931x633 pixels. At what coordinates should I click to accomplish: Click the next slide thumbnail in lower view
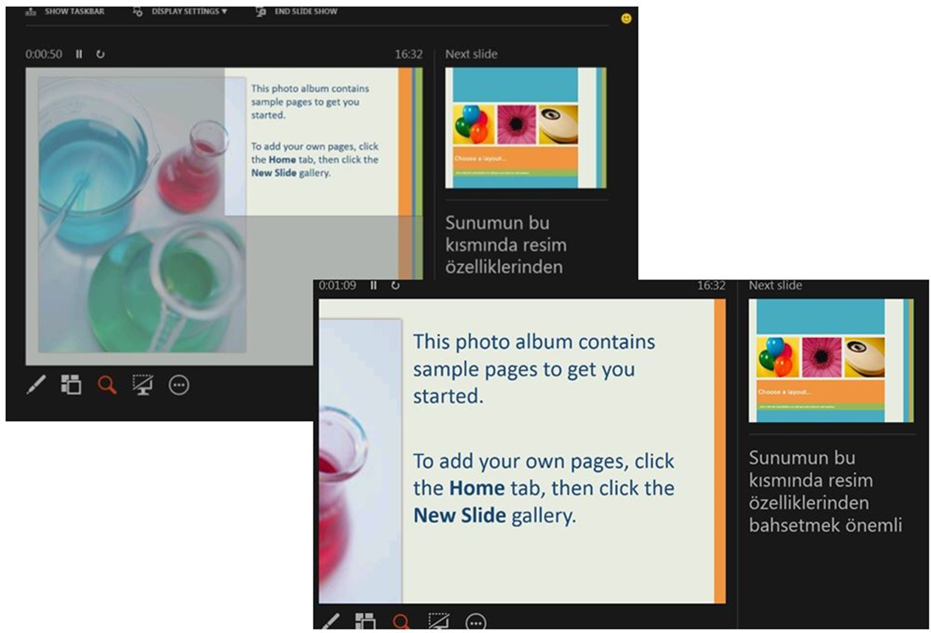tap(830, 360)
